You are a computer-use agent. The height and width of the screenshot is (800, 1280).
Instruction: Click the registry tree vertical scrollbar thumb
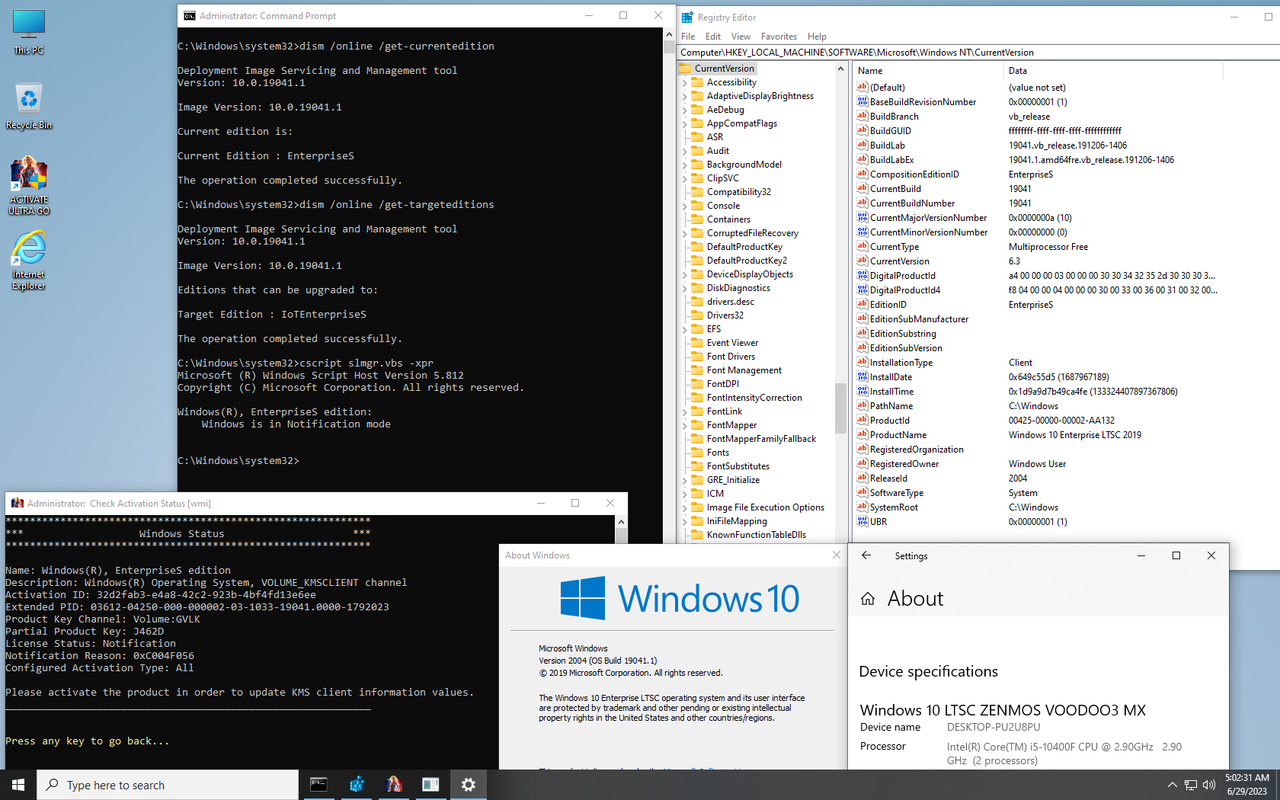pyautogui.click(x=841, y=406)
